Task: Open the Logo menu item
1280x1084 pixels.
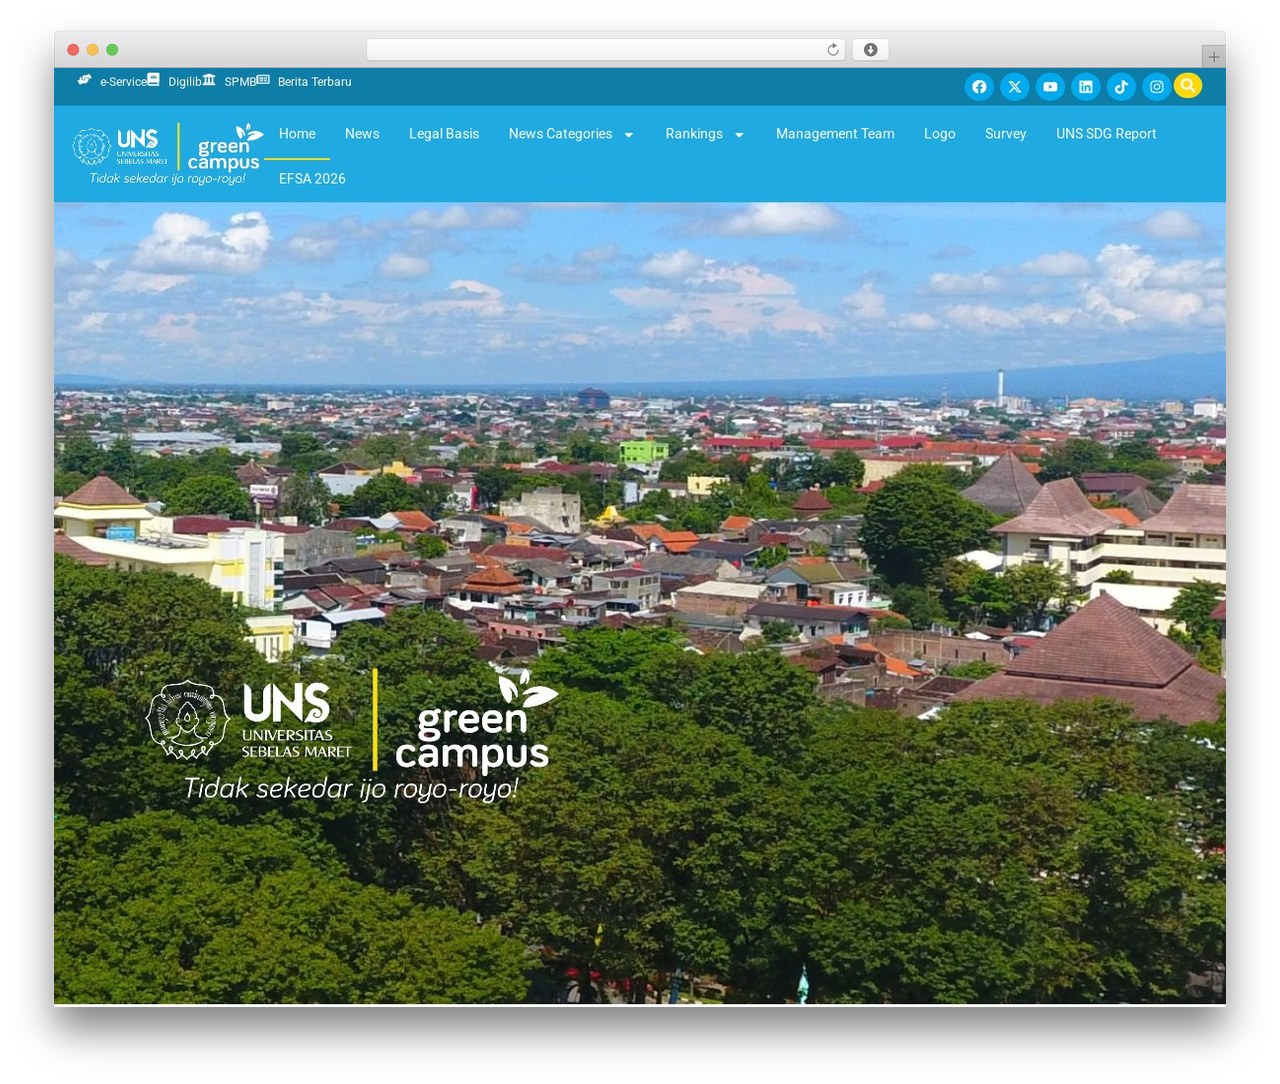Action: tap(940, 134)
